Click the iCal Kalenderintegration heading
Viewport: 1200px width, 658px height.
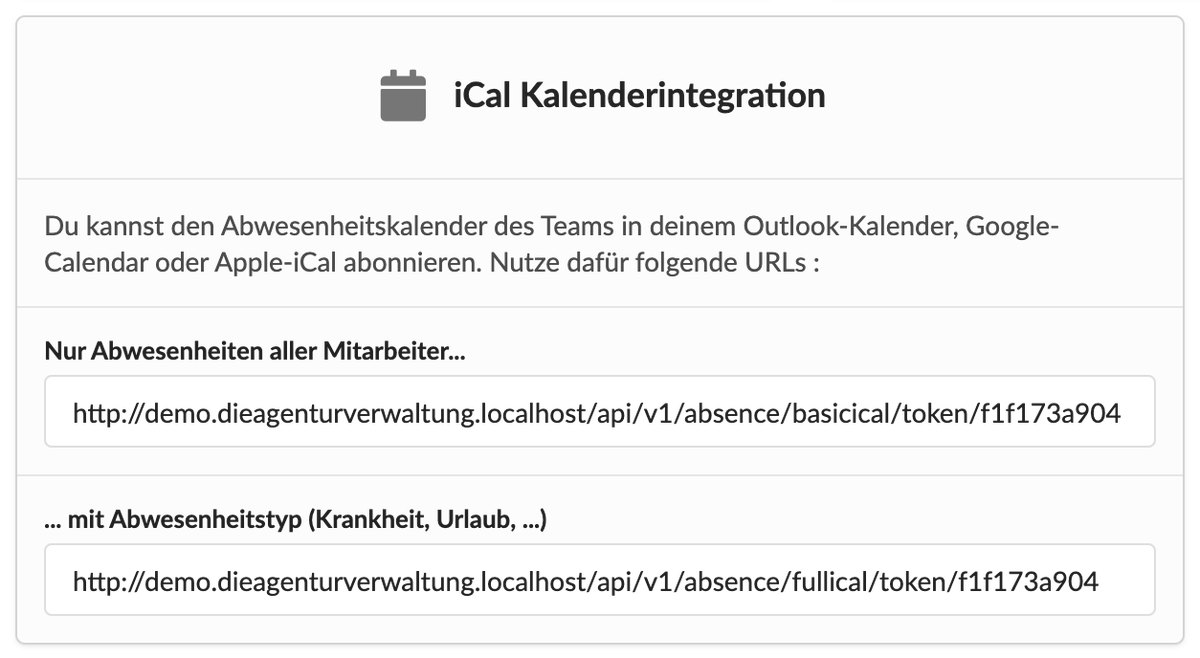click(x=639, y=96)
